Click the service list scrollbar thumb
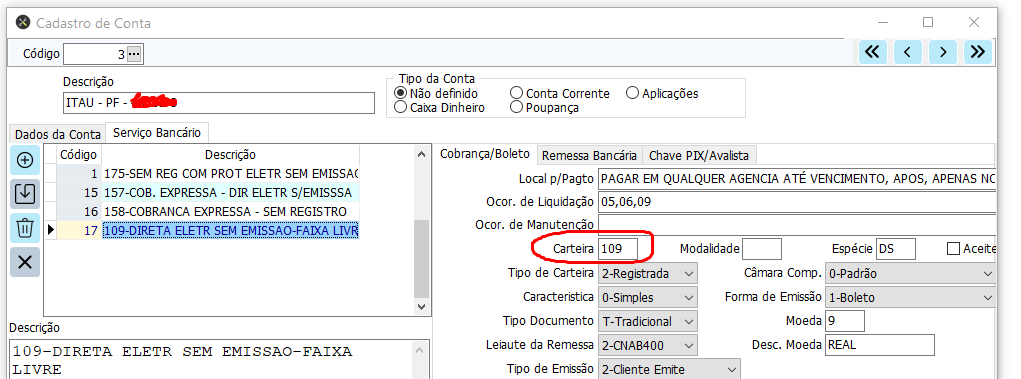 [x=421, y=258]
